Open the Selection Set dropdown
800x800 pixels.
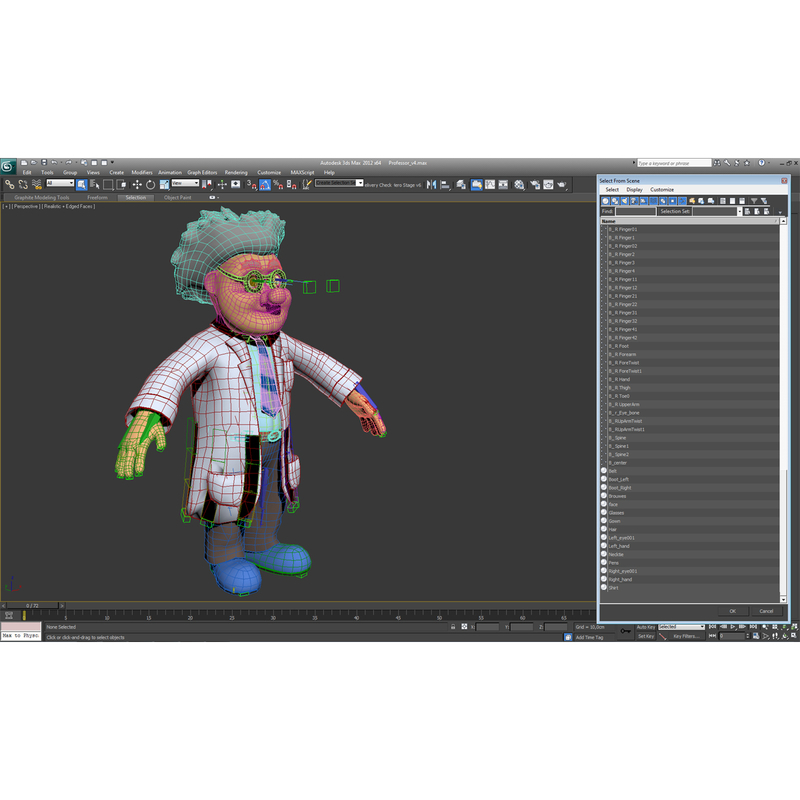(x=740, y=210)
